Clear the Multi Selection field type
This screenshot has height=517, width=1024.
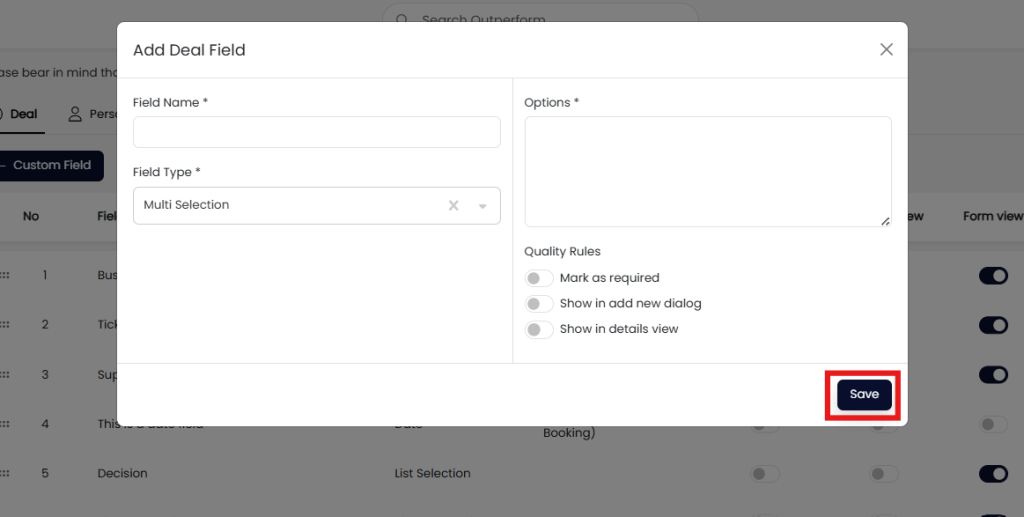(453, 206)
